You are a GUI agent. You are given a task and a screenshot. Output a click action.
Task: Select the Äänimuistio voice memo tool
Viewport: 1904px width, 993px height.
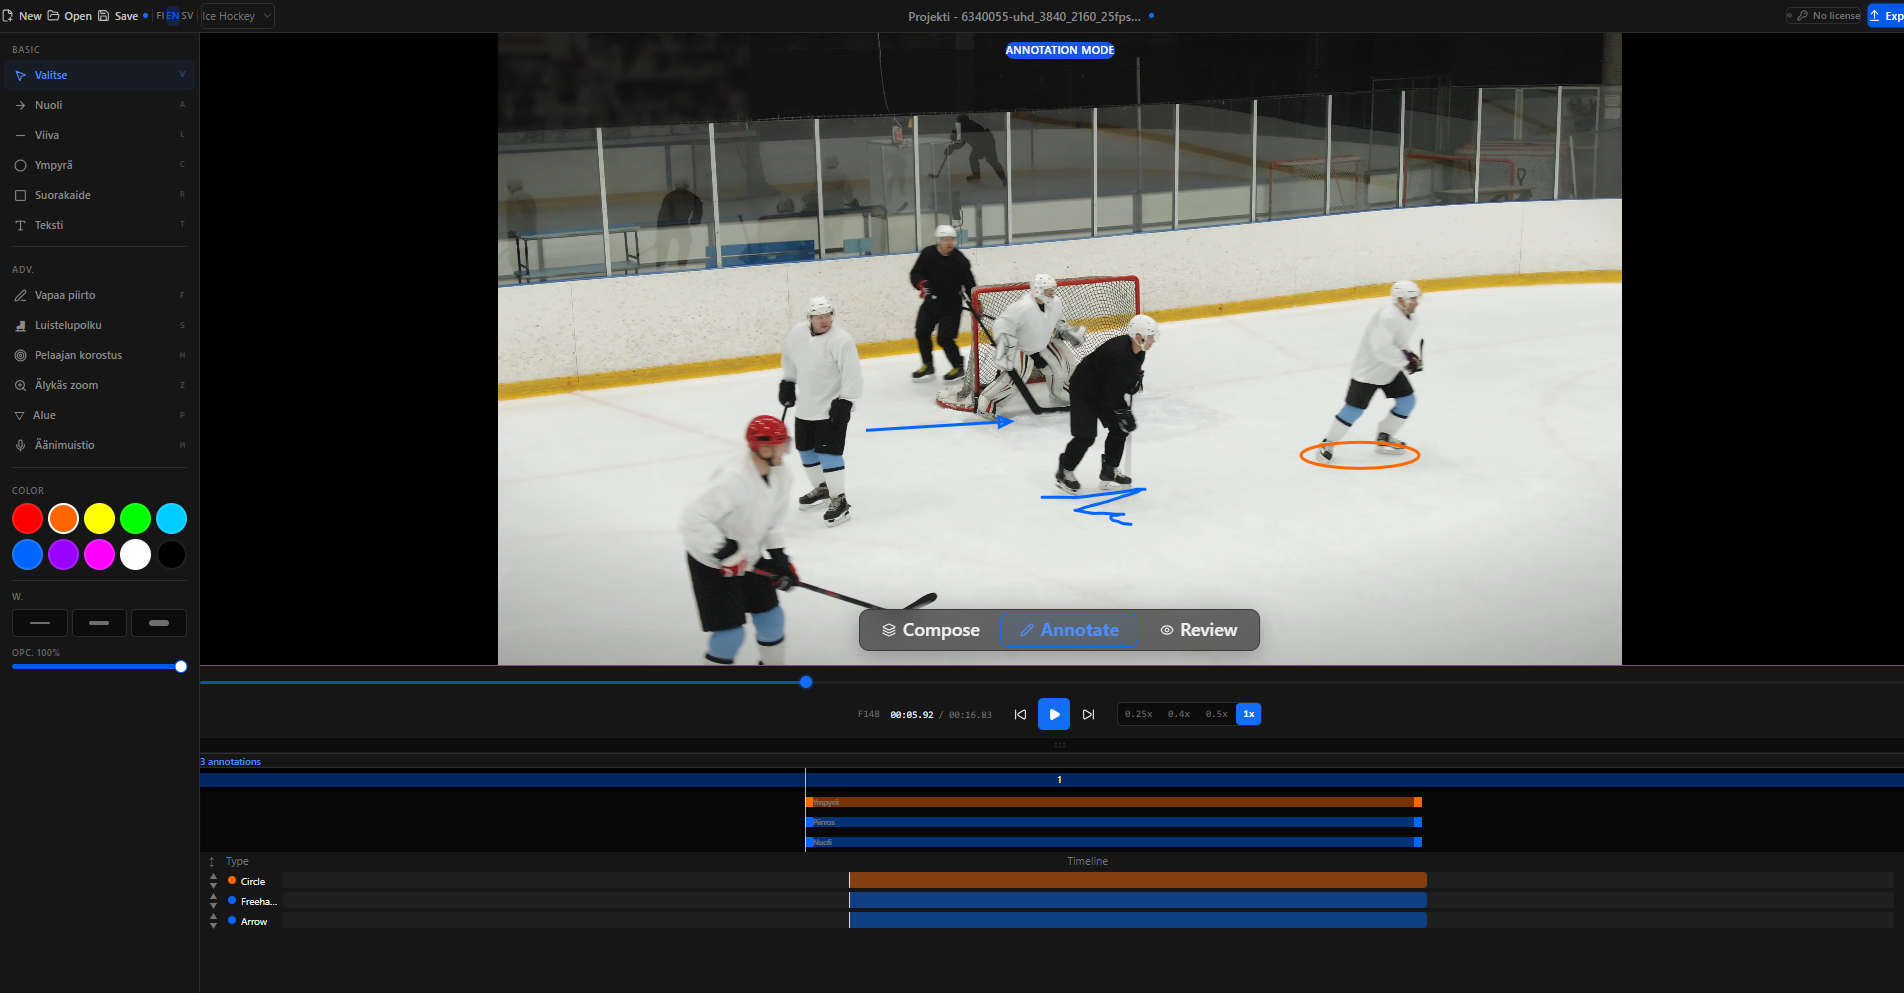(66, 445)
